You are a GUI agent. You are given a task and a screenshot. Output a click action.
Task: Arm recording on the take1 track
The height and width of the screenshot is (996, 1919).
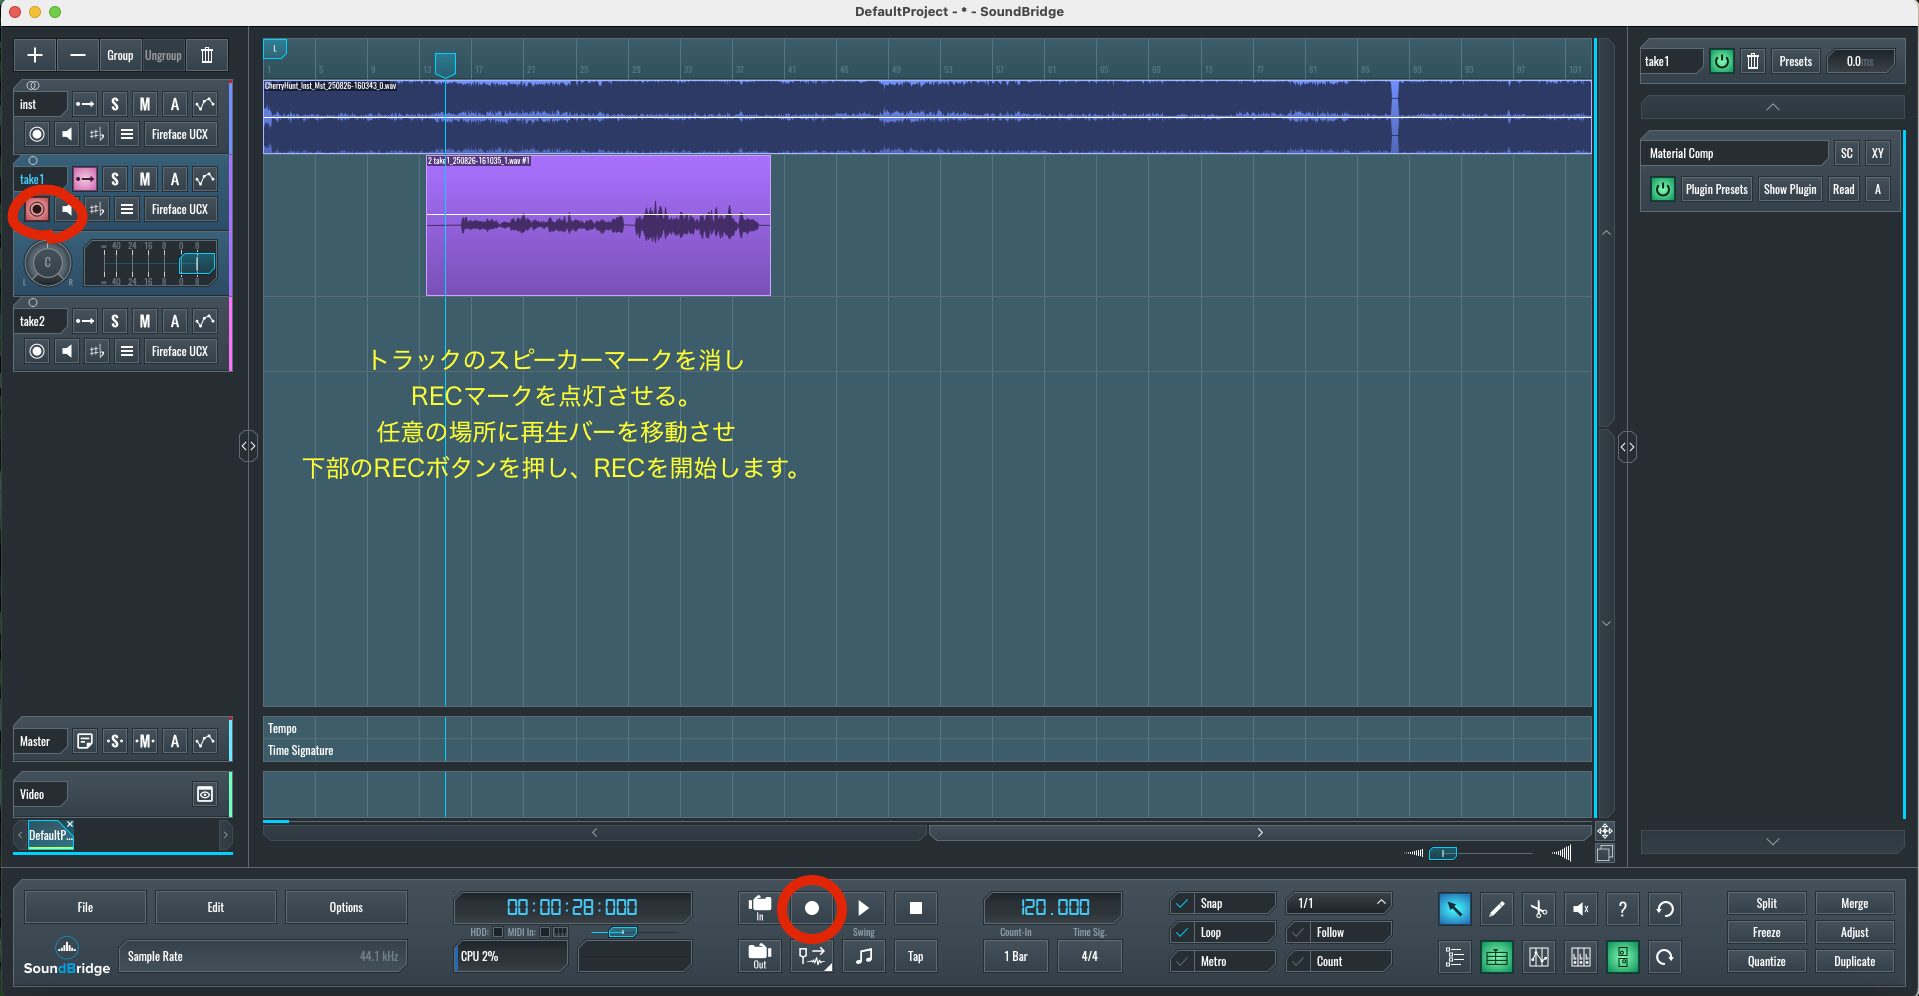(37, 209)
